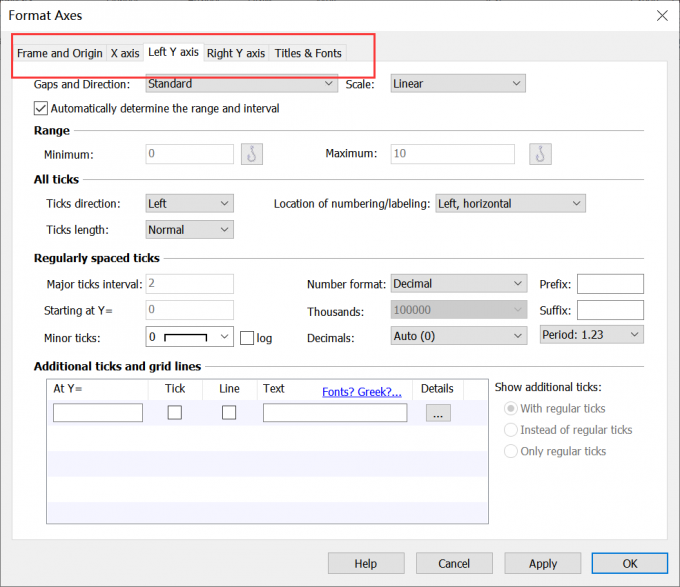Click the Starting at Y= field

[x=190, y=310]
